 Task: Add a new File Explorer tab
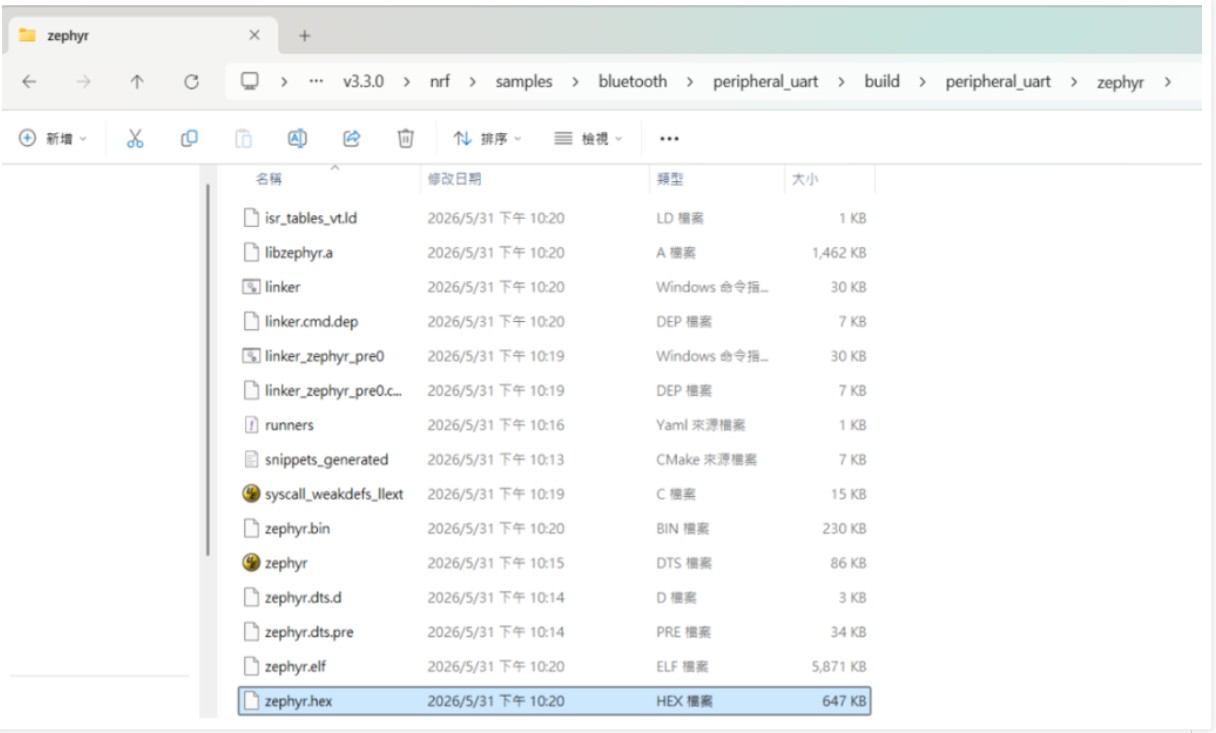click(x=305, y=36)
